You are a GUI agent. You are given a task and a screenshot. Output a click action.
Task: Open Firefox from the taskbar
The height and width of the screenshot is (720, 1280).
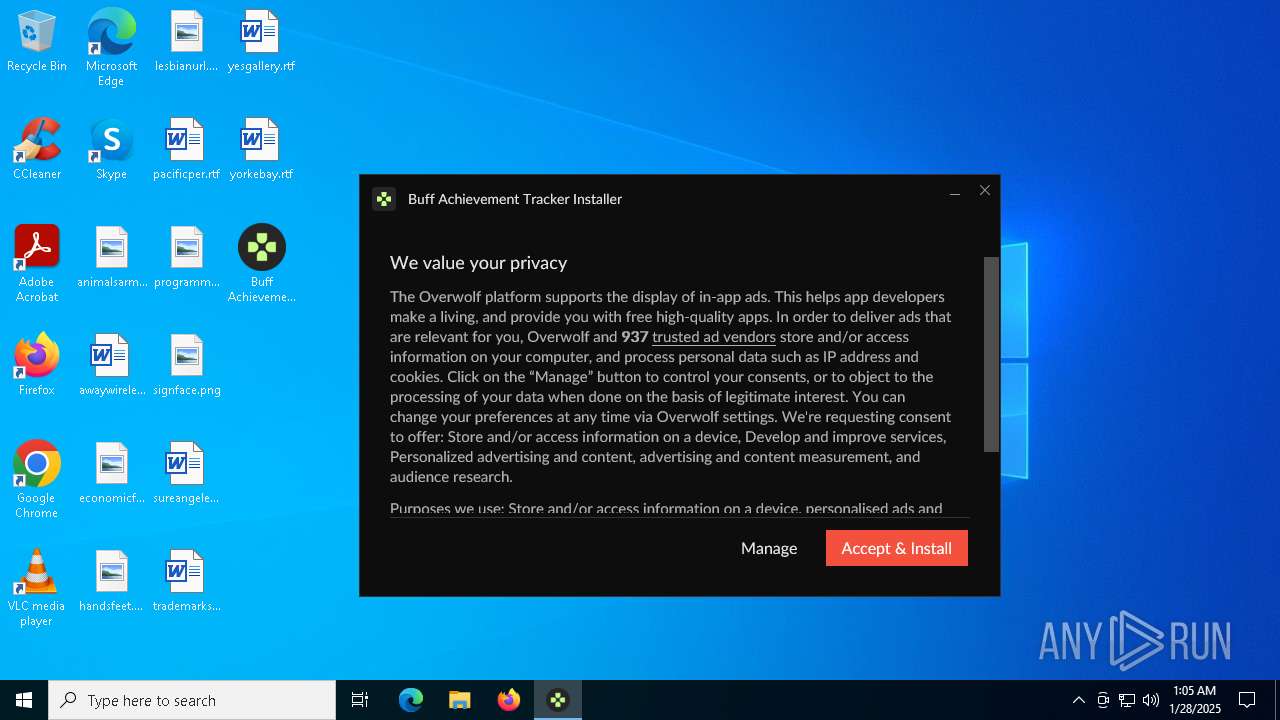tap(508, 700)
